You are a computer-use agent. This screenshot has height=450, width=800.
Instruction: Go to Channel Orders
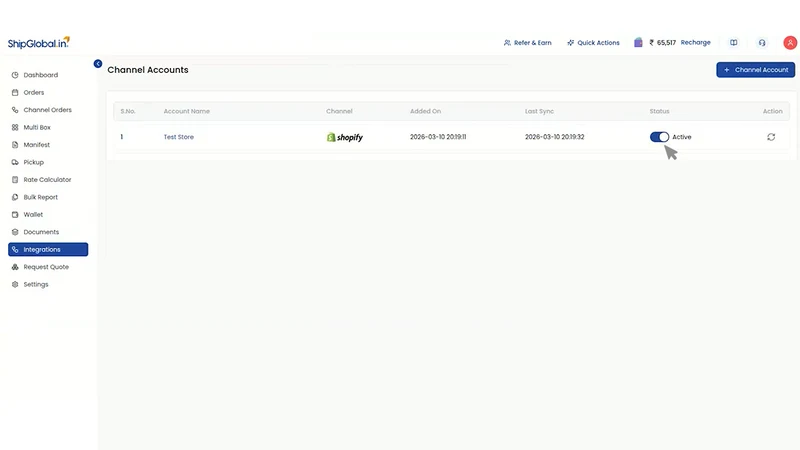(x=48, y=110)
